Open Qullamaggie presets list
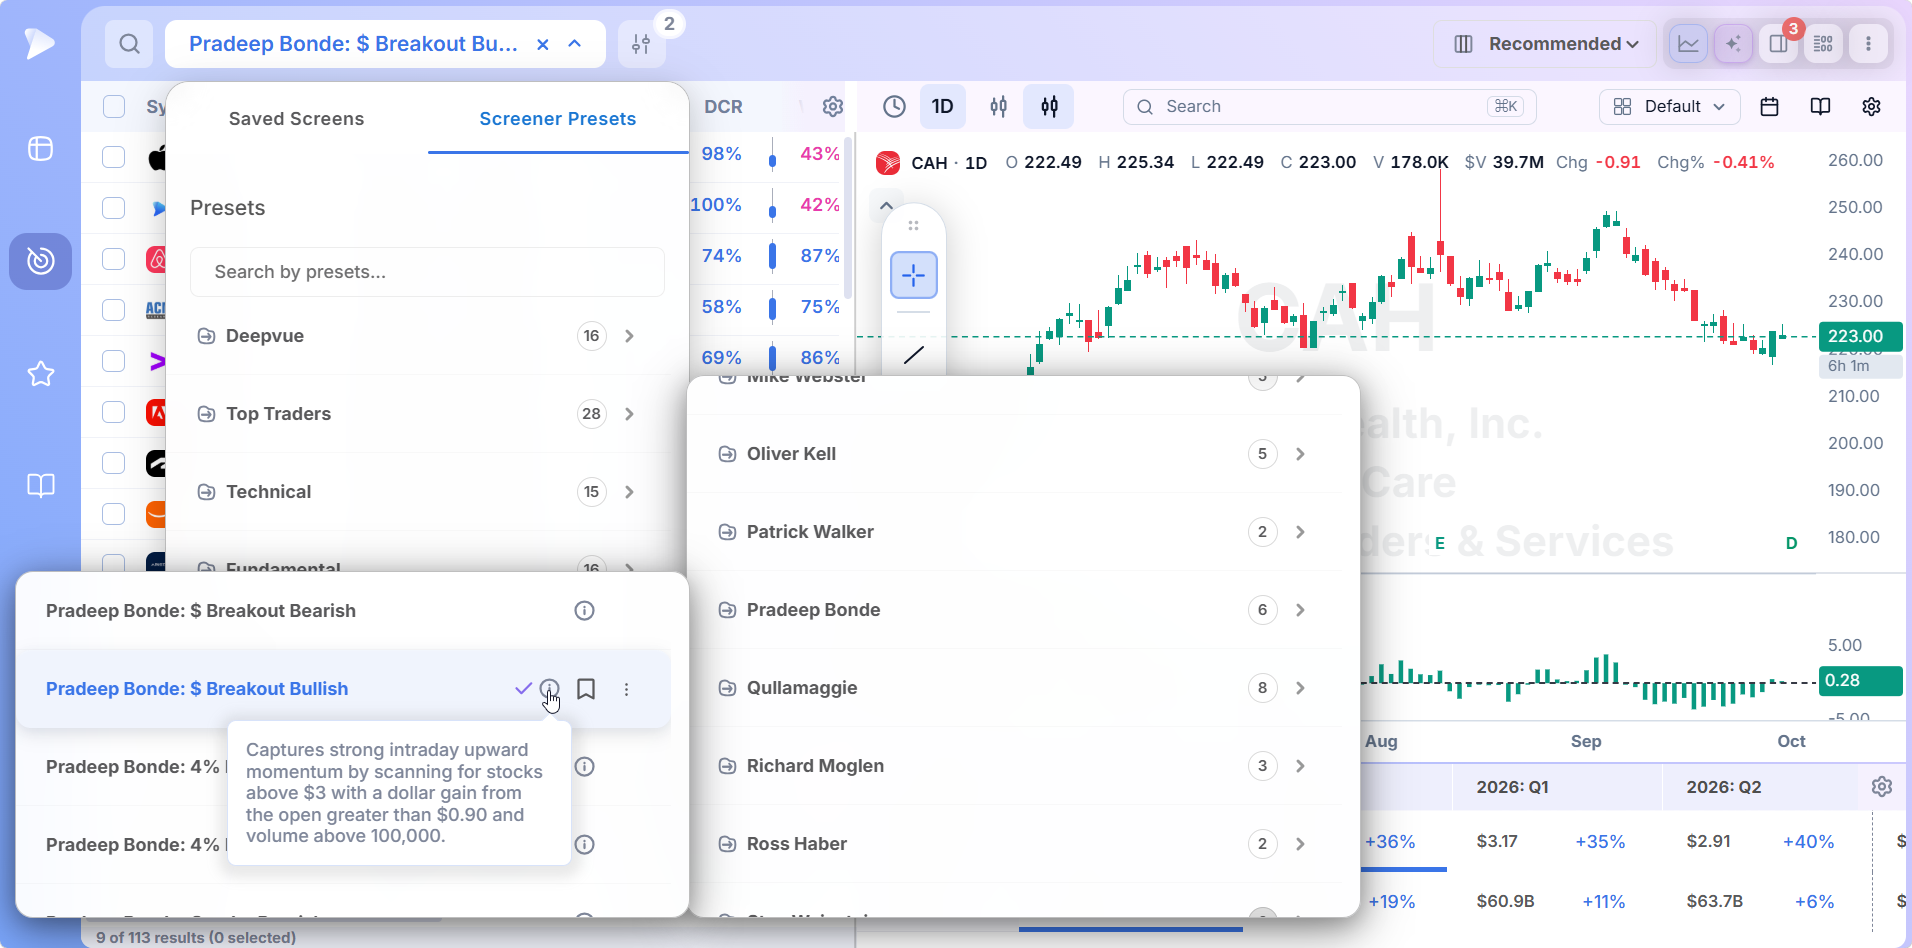Screen dimensions: 1912x948 1015,688
